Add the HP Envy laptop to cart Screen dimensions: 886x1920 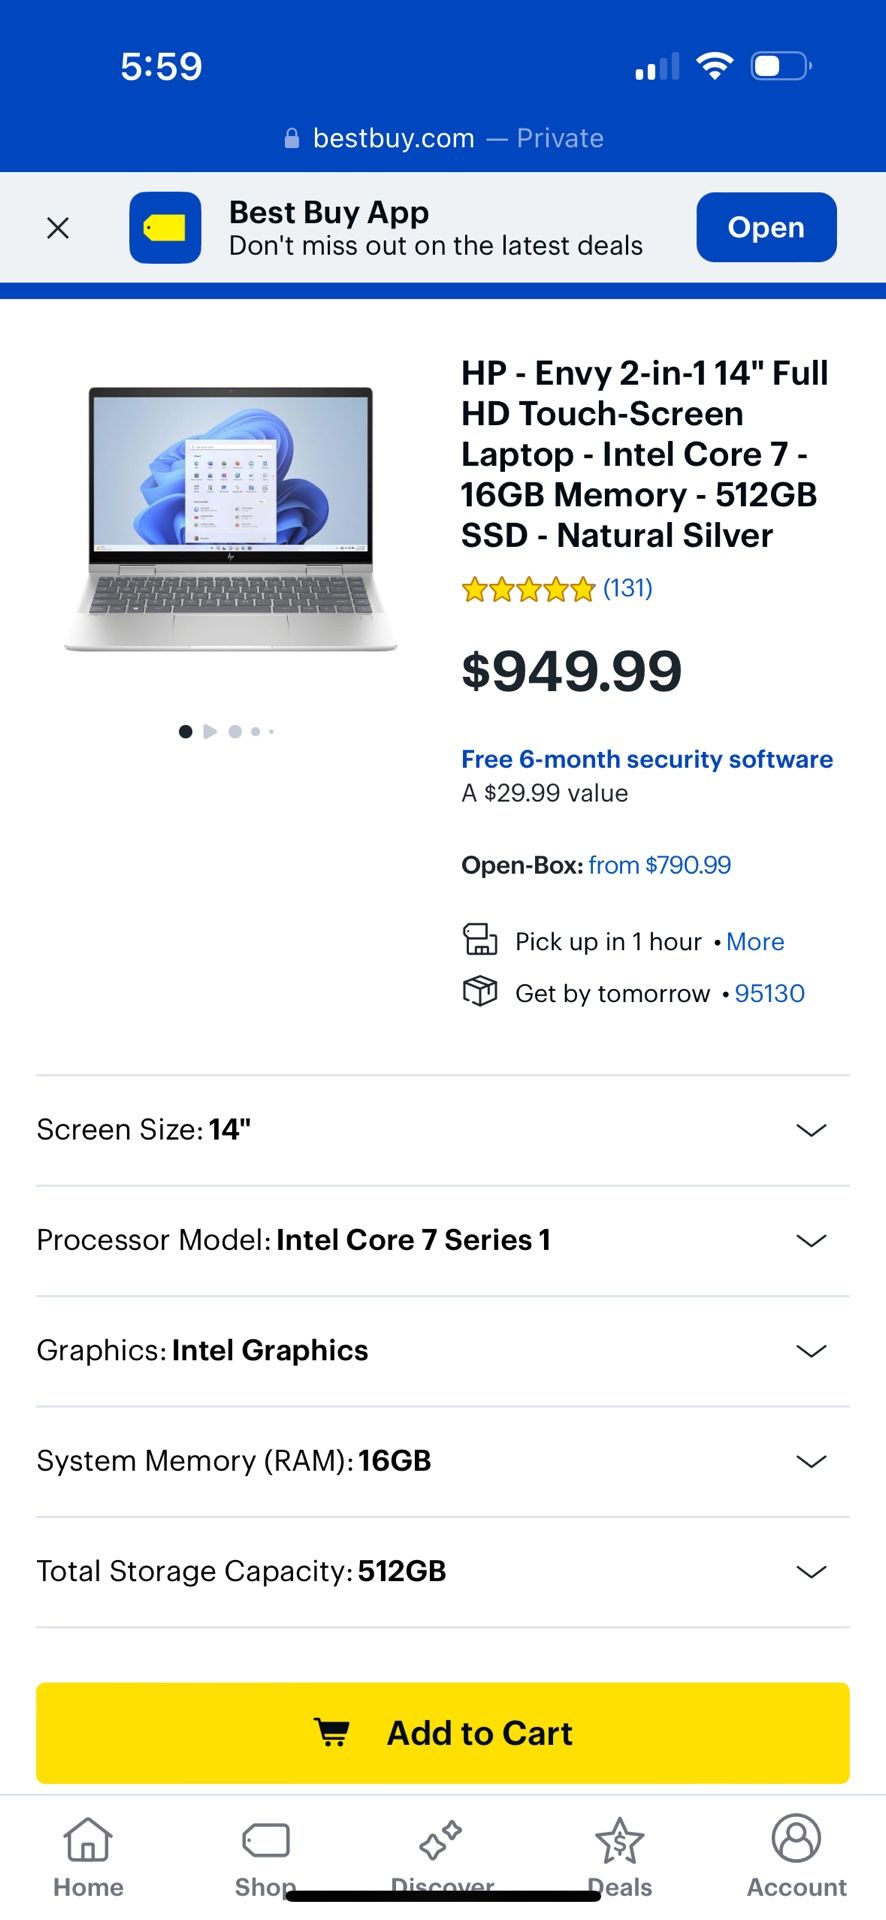click(x=443, y=1733)
